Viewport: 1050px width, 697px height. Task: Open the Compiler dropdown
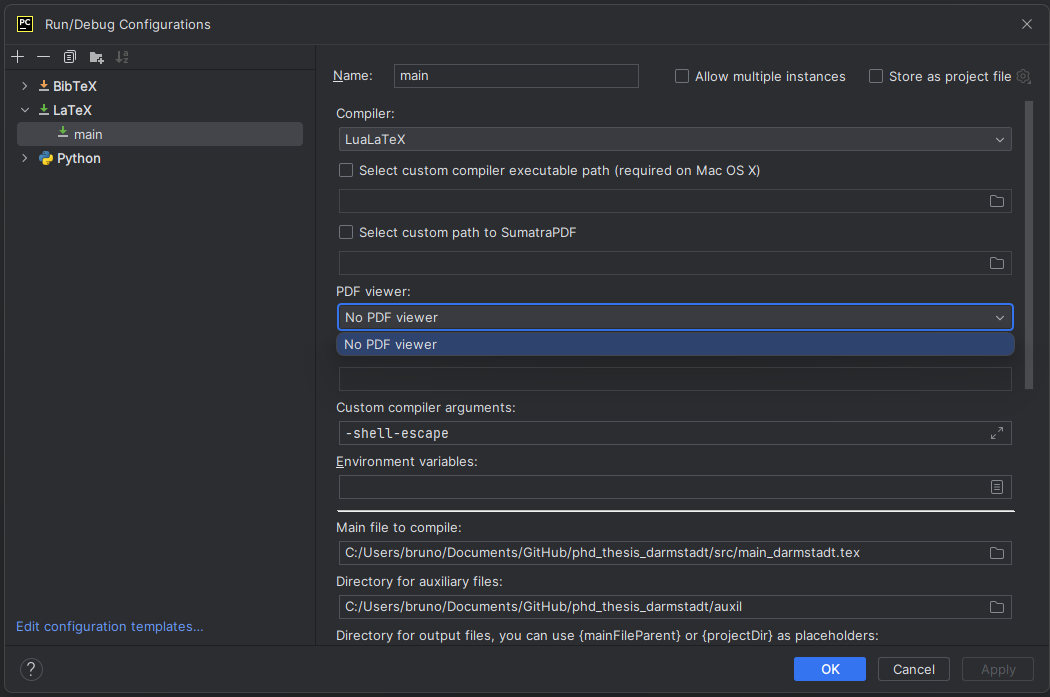click(x=999, y=140)
